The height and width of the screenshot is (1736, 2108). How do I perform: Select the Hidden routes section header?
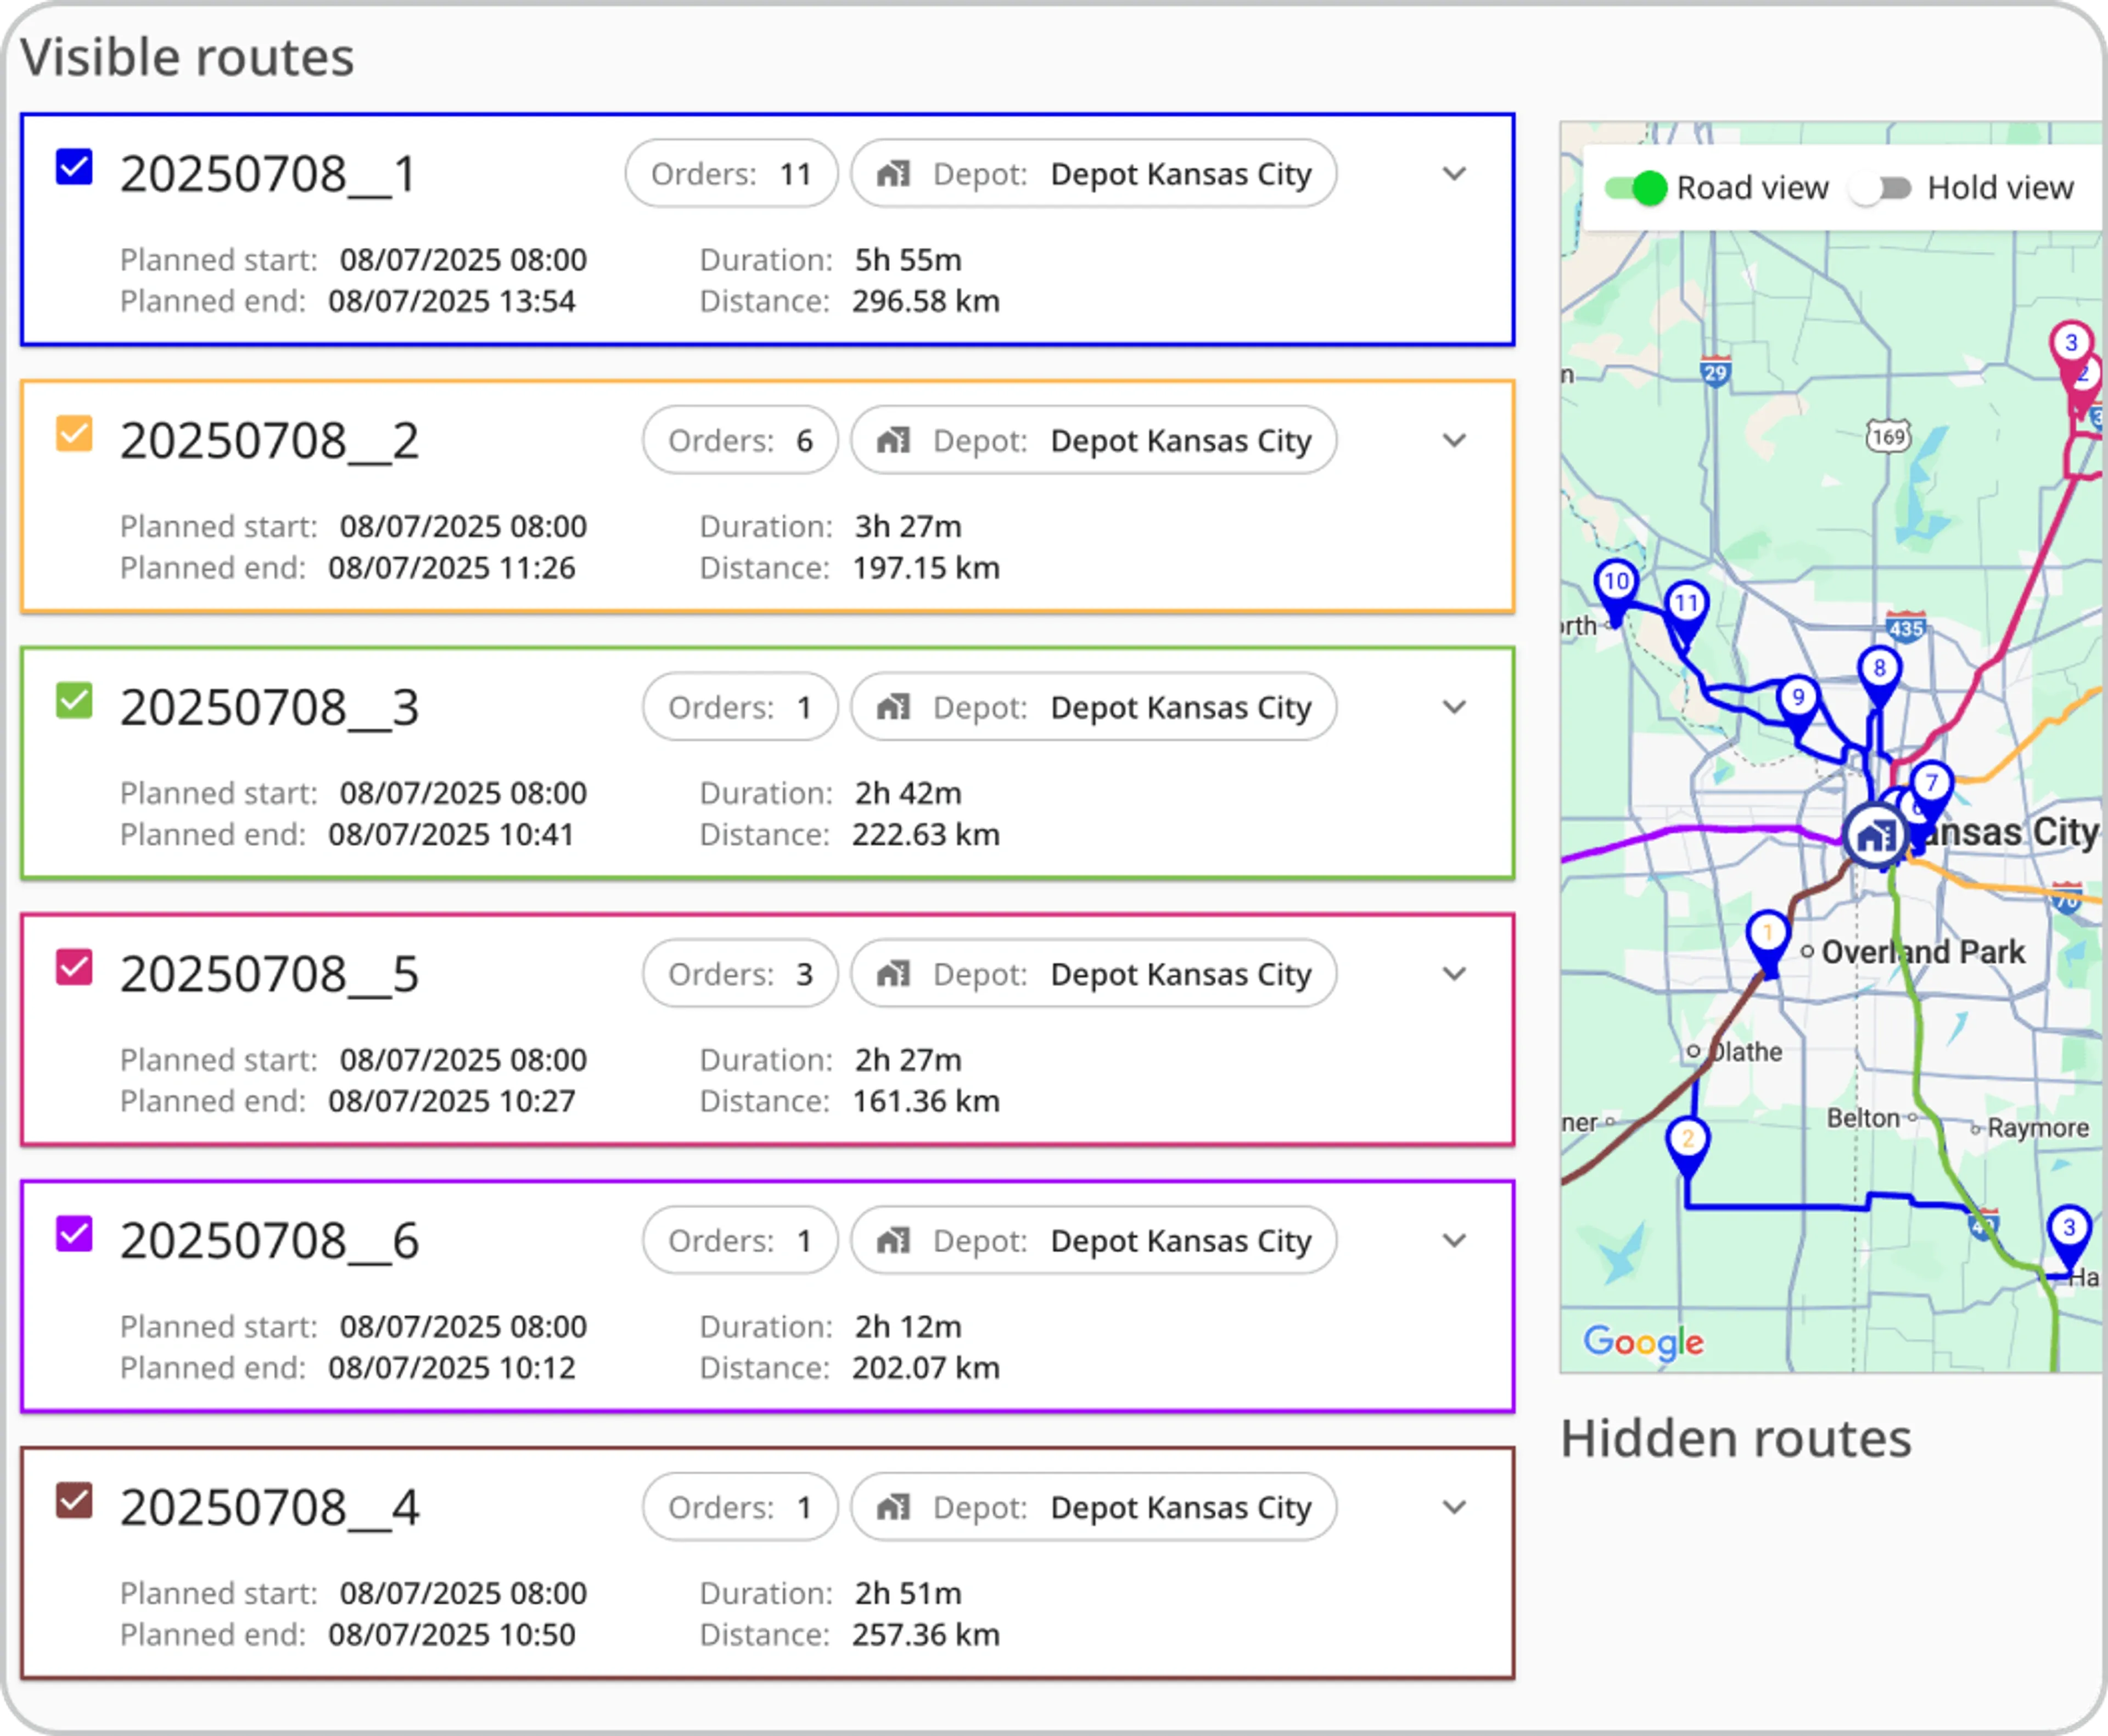coord(1737,1437)
